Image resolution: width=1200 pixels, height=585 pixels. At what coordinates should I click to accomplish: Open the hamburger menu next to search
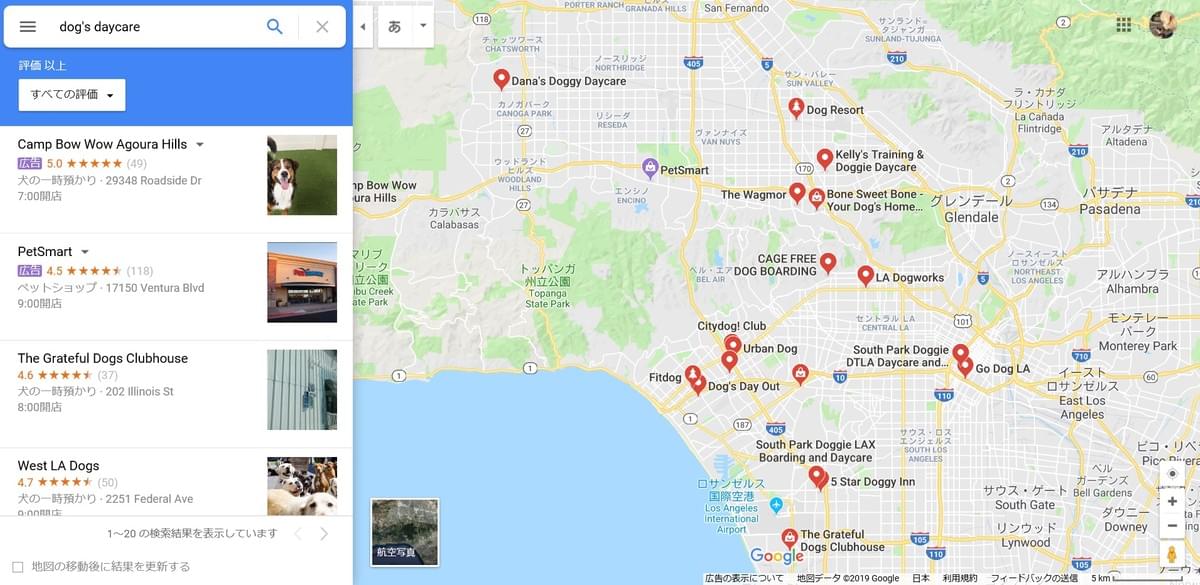[x=28, y=27]
